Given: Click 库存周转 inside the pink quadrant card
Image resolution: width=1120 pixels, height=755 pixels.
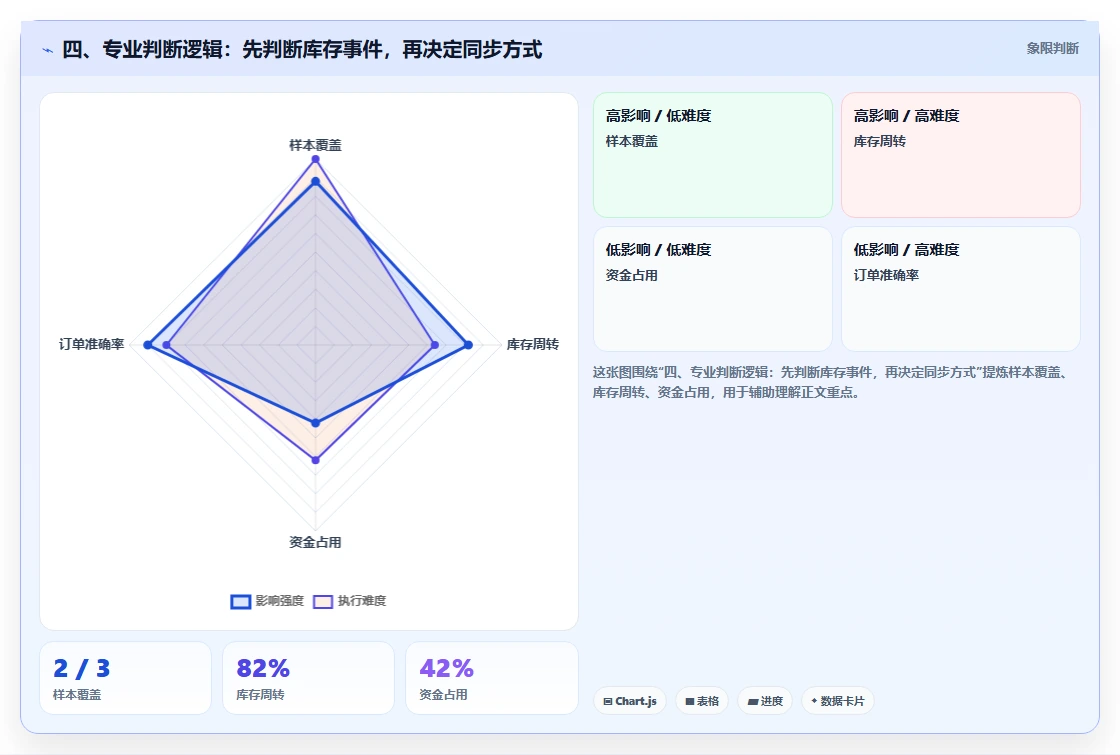Looking at the screenshot, I should pos(879,141).
